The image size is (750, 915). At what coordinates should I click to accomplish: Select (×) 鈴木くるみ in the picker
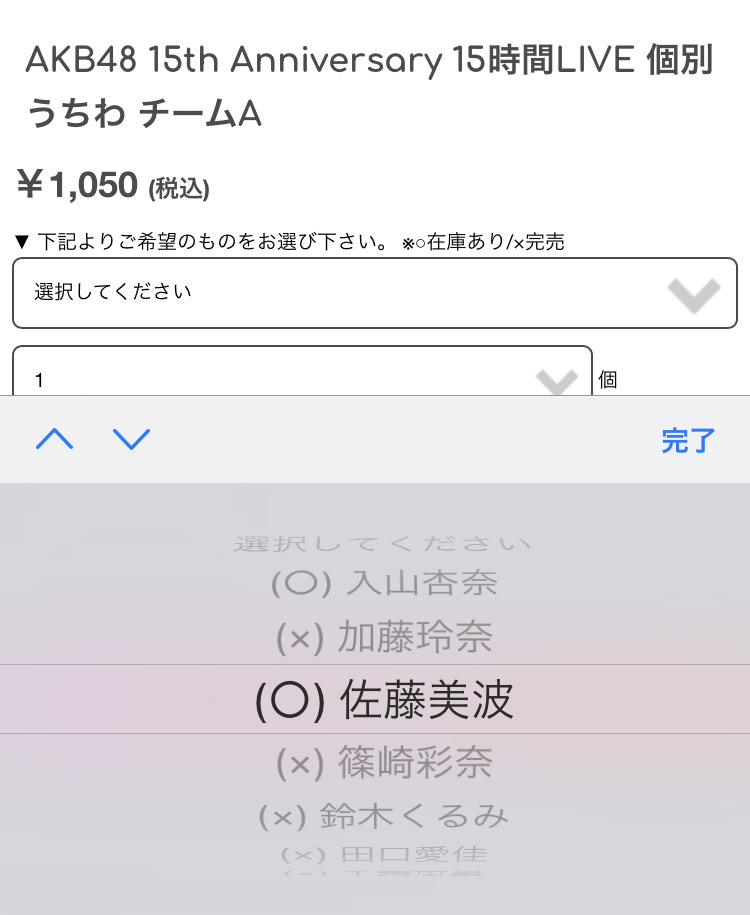coord(384,815)
